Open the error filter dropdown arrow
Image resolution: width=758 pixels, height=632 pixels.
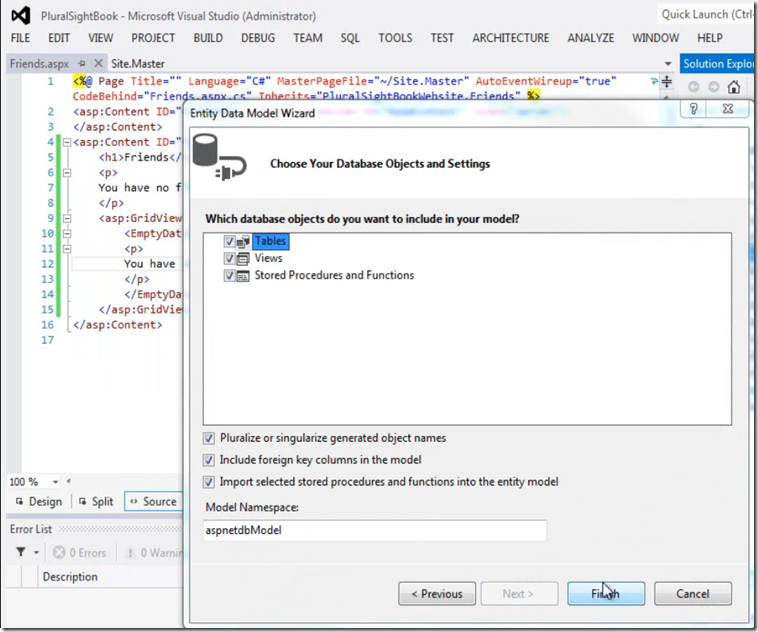coord(36,552)
